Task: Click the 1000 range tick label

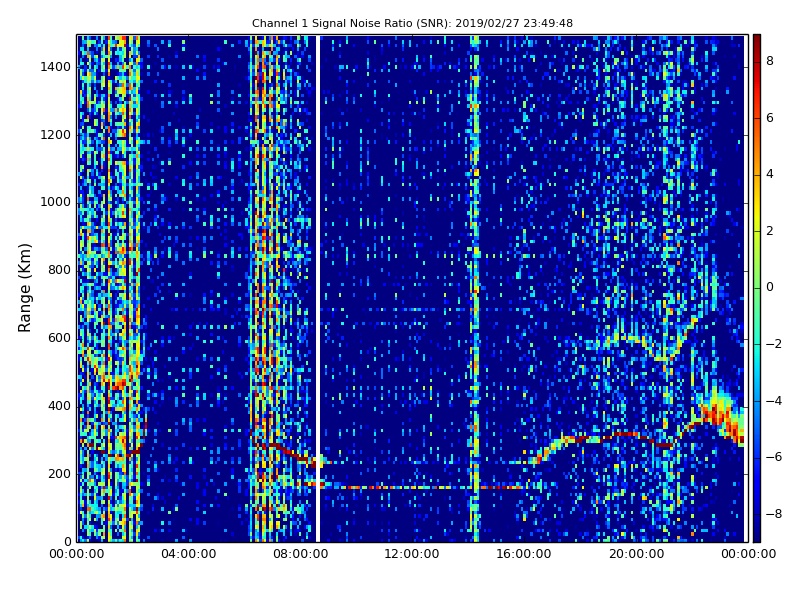Action: pos(55,203)
